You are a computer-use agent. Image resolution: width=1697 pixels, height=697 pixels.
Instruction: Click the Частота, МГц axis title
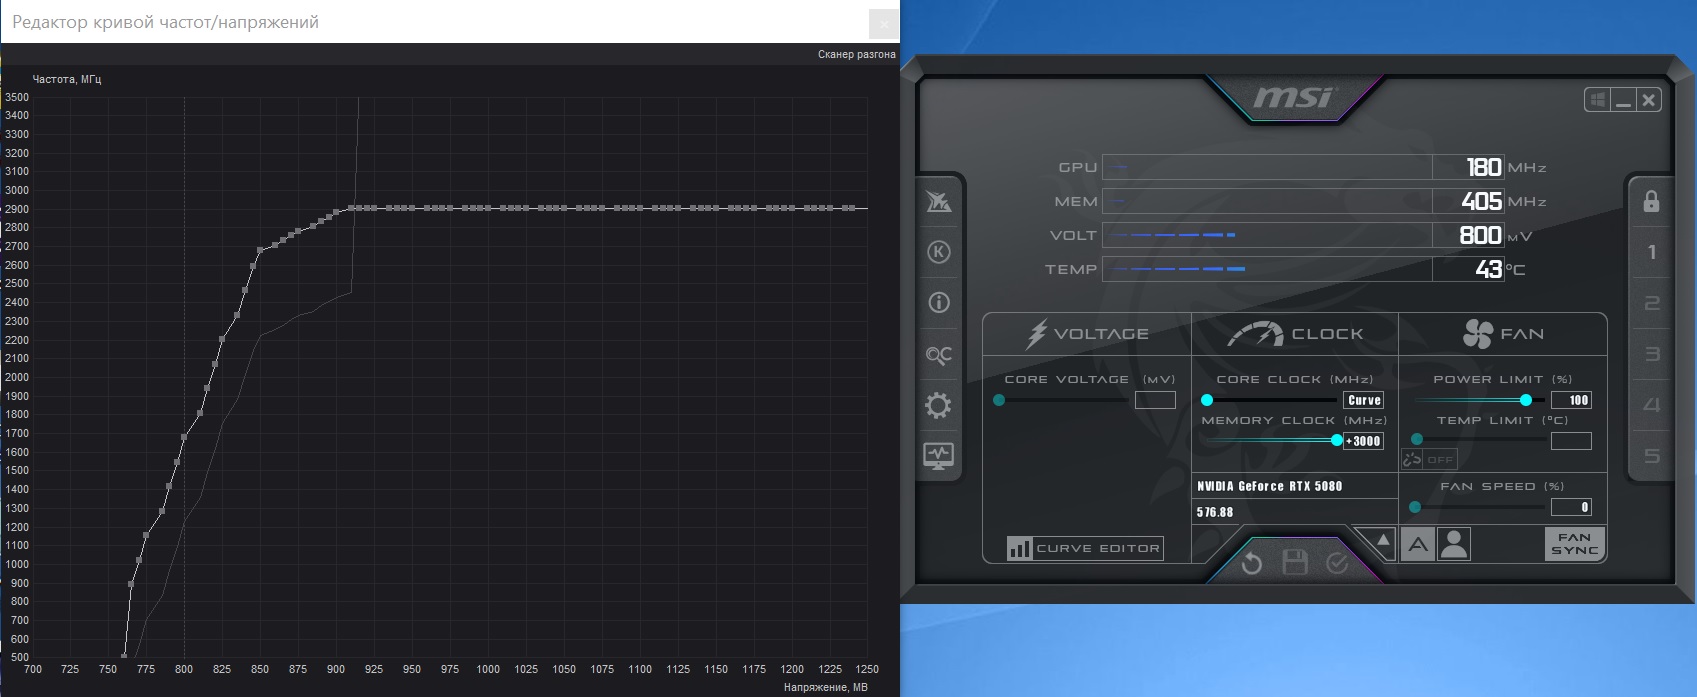67,79
